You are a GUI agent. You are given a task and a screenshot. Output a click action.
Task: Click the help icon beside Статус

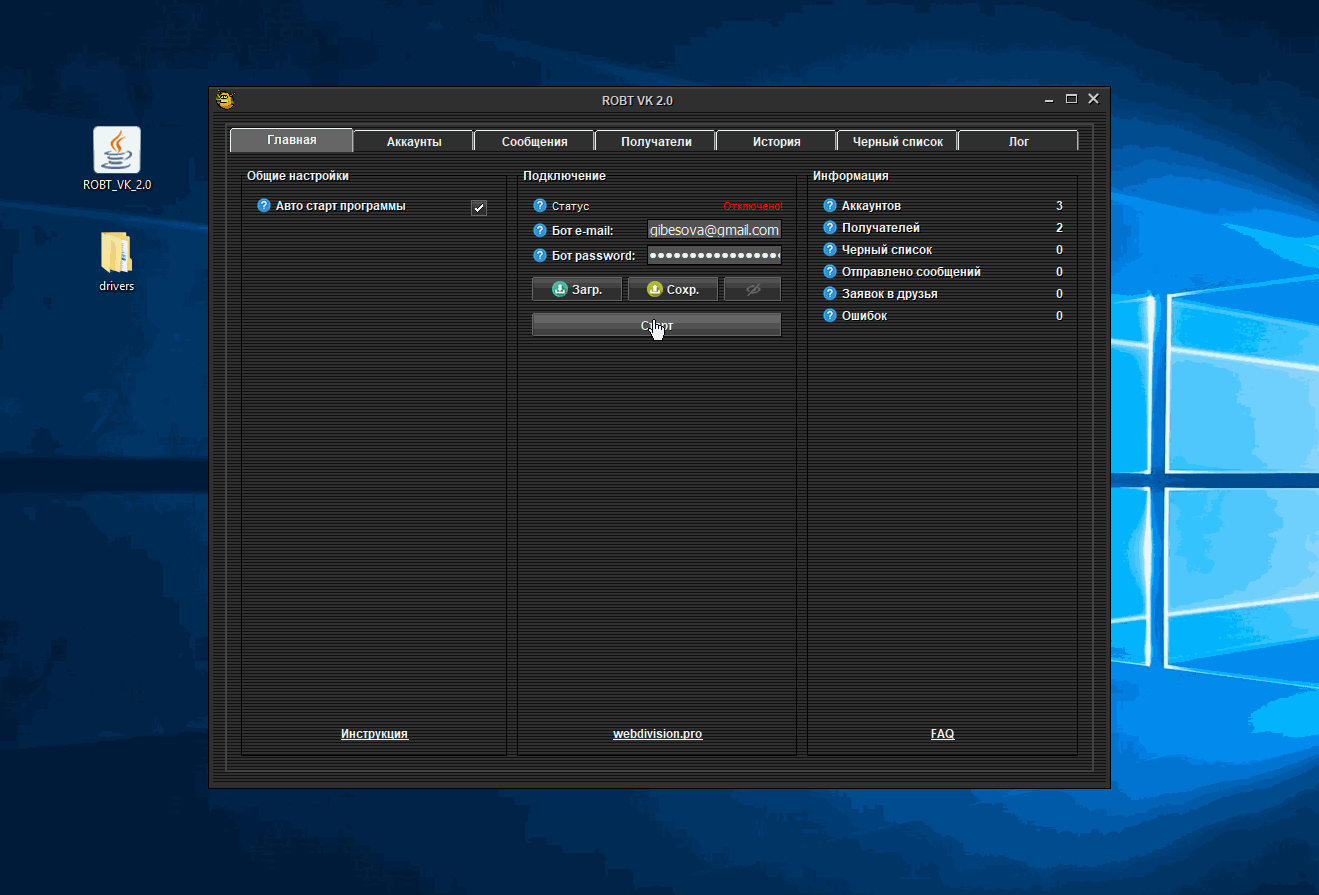click(540, 206)
